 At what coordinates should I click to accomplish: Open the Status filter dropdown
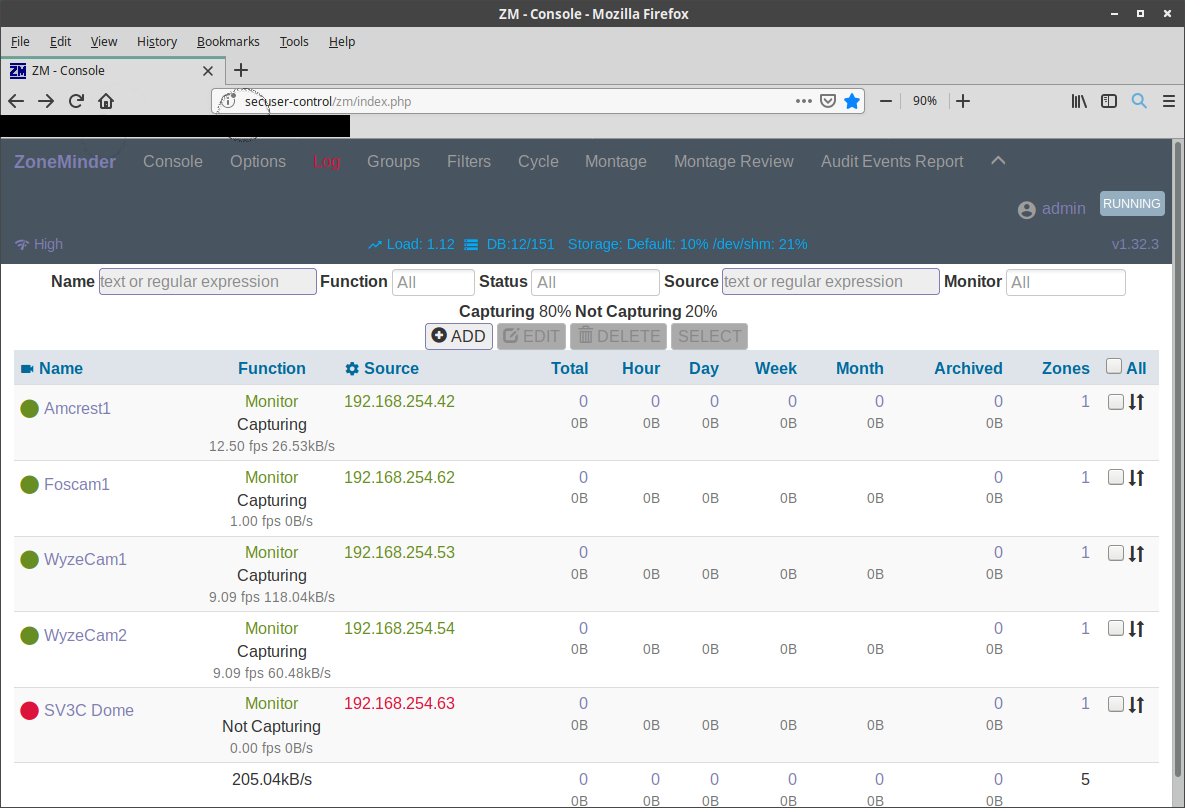tap(596, 282)
